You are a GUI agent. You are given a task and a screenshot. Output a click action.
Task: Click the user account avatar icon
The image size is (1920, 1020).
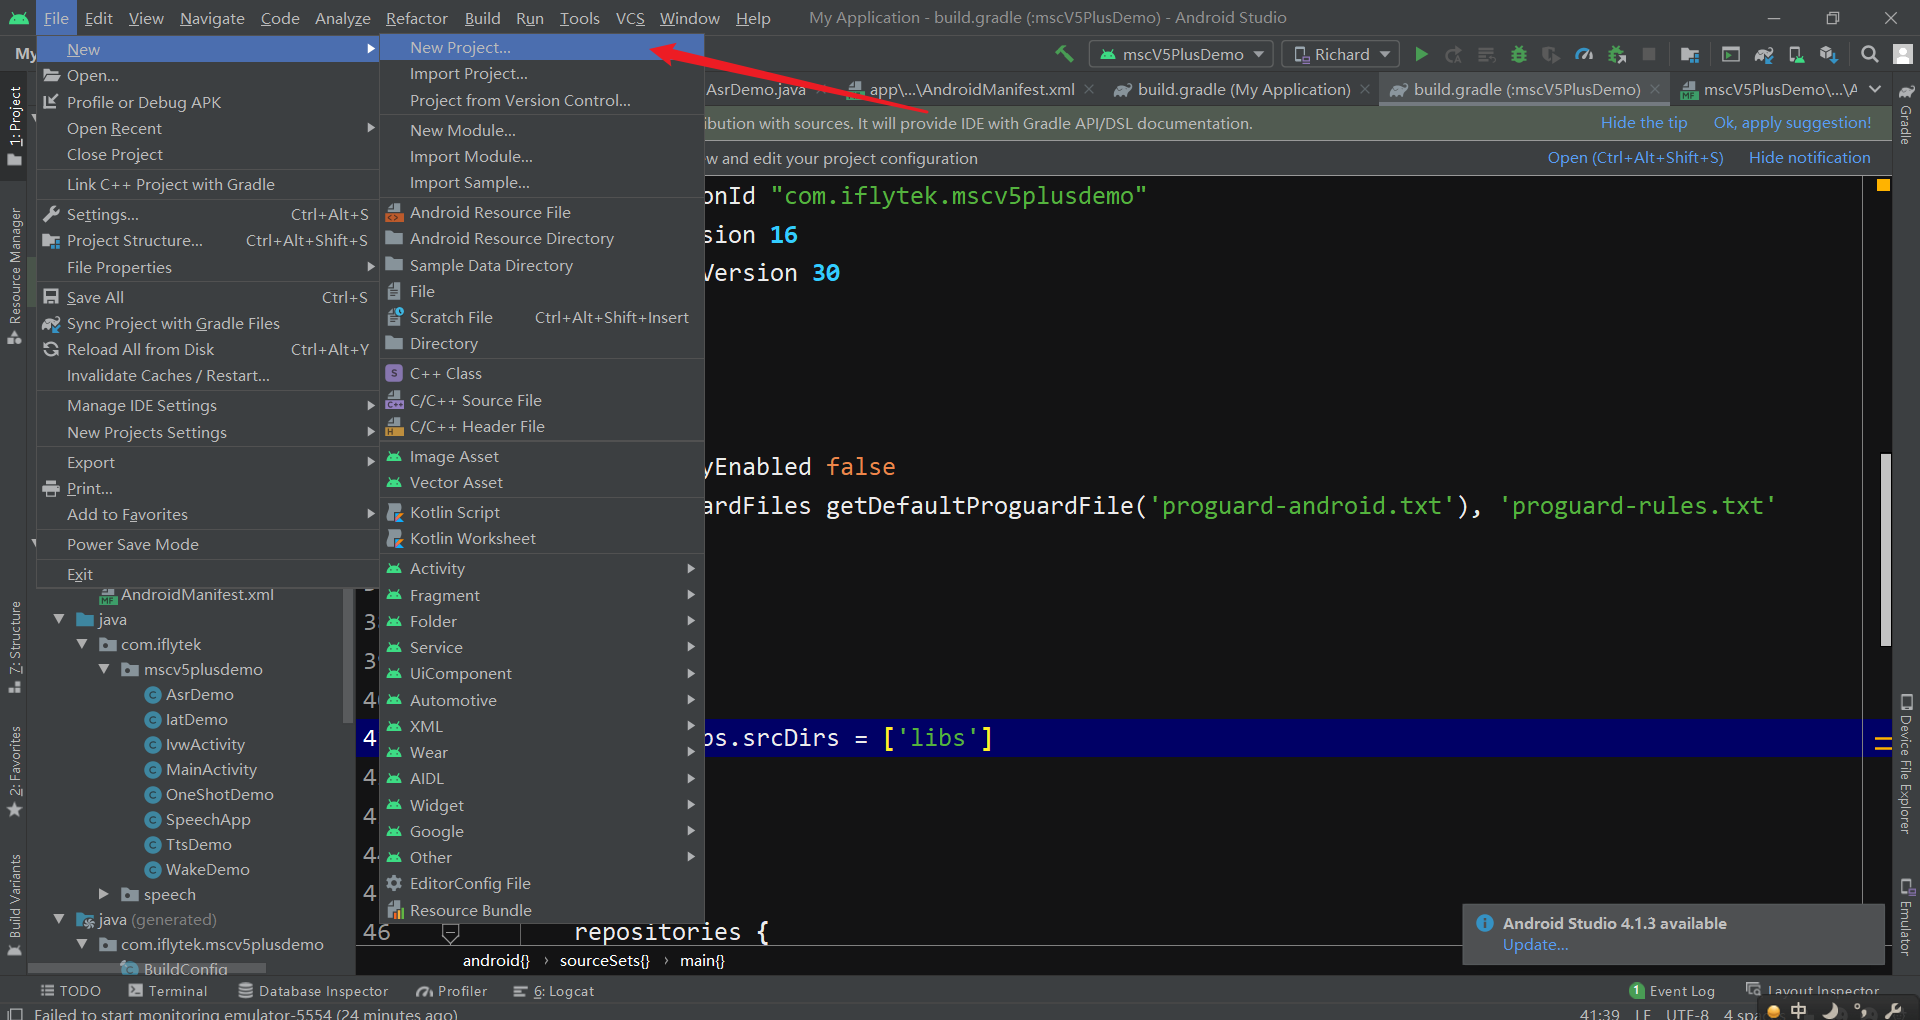pos(1903,54)
